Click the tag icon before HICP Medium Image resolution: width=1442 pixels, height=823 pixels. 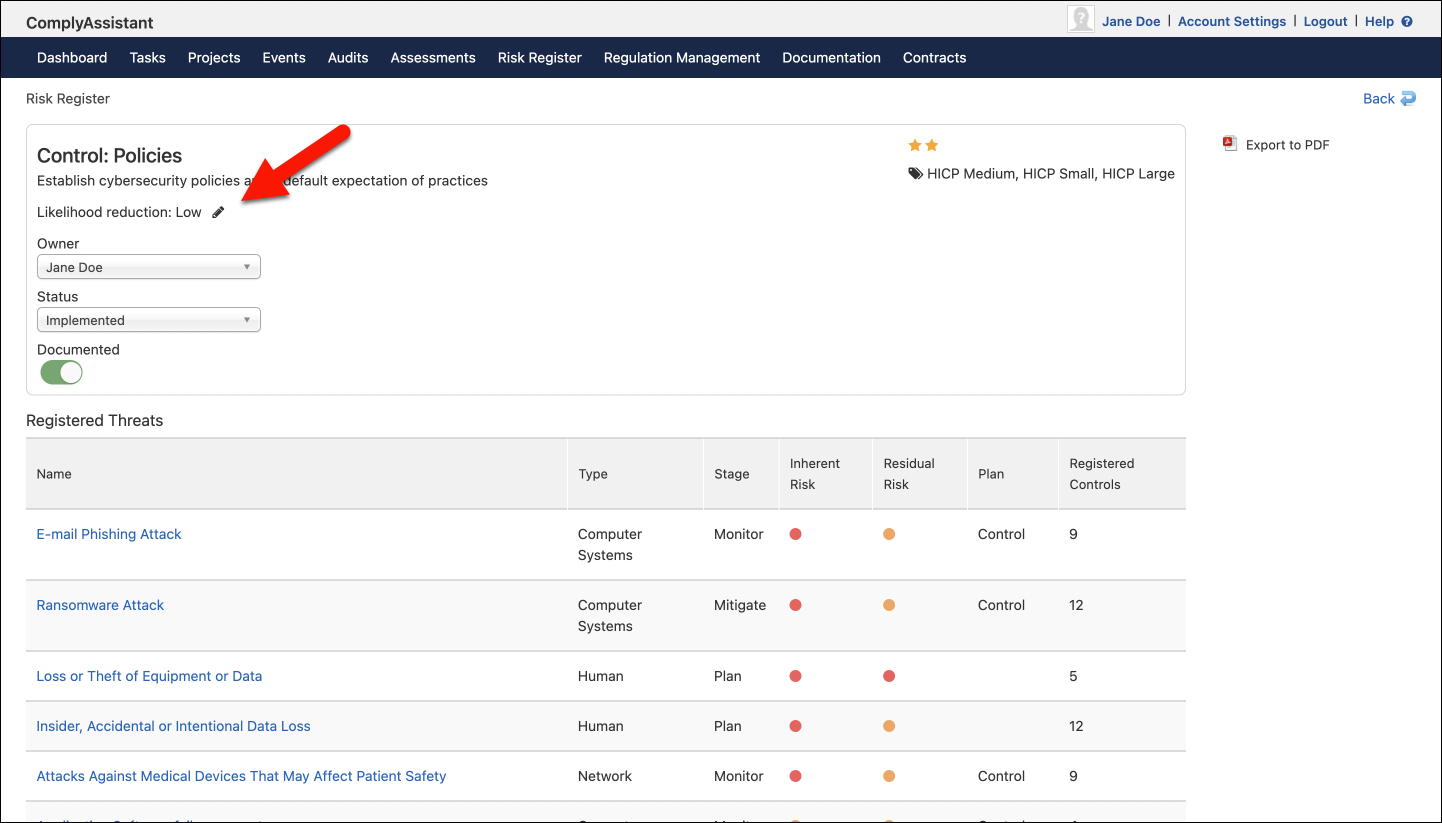pos(915,173)
